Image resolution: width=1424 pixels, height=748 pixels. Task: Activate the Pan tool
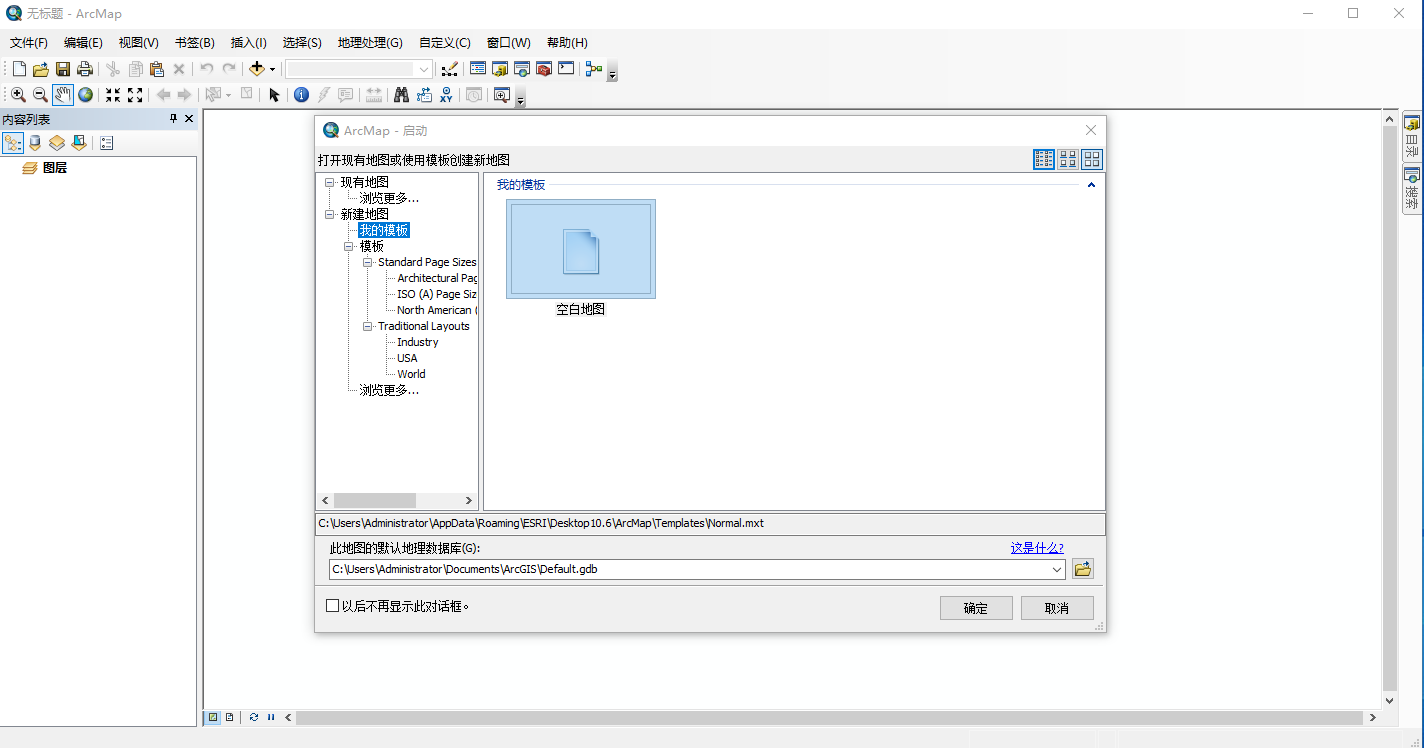click(x=62, y=94)
